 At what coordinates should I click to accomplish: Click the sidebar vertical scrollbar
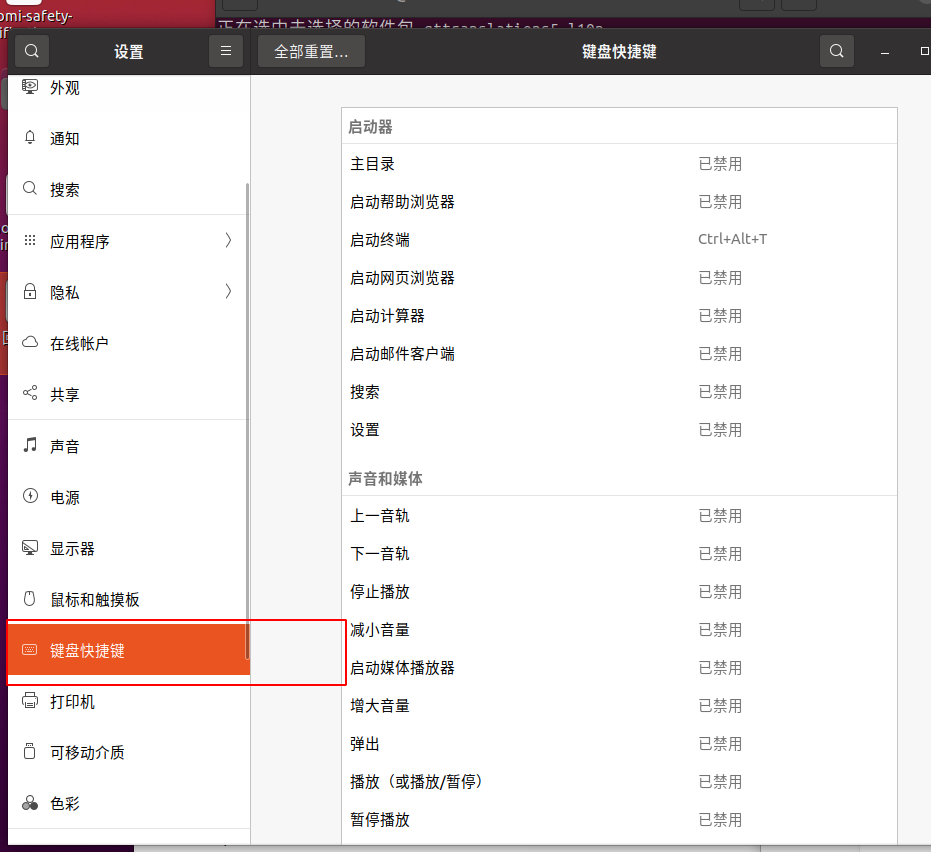click(247, 421)
